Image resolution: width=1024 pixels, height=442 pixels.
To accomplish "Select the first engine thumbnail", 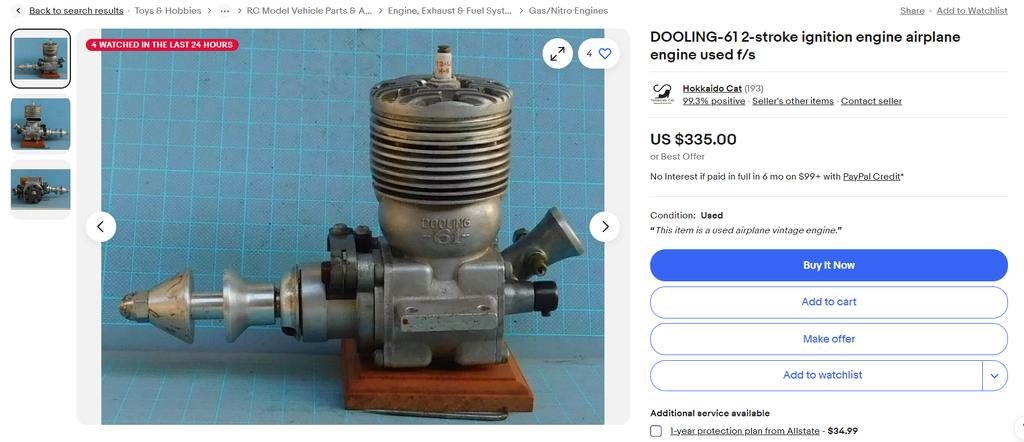I will pyautogui.click(x=40, y=59).
